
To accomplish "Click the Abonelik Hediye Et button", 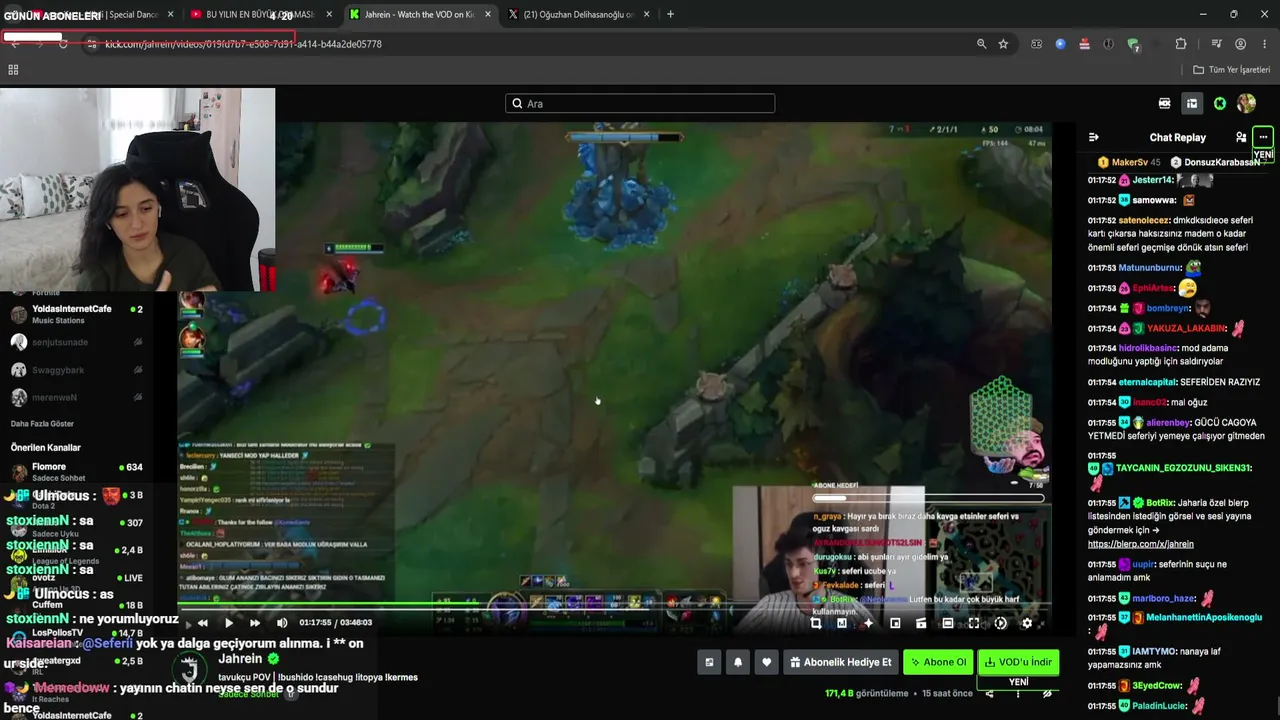I will [x=840, y=662].
